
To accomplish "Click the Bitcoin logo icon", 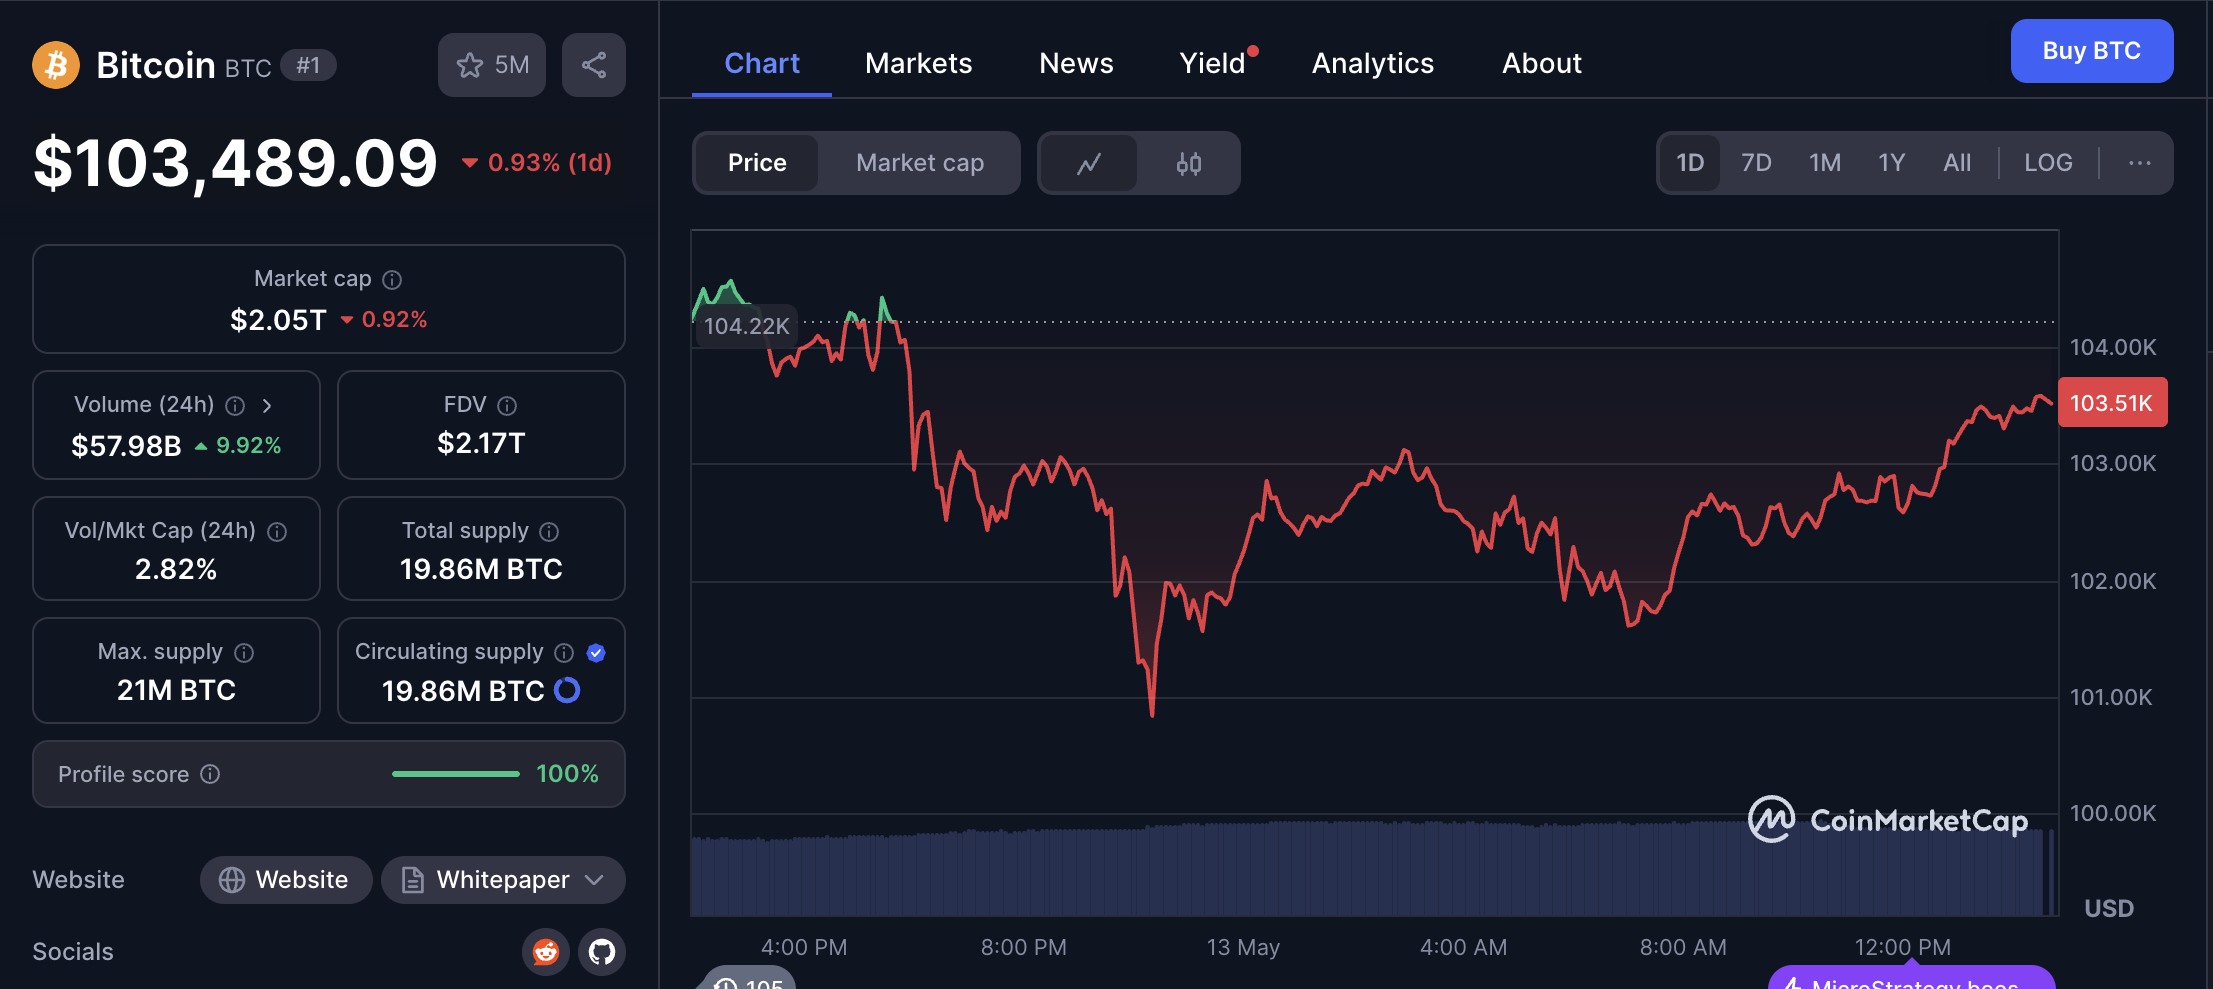I will click(x=56, y=65).
